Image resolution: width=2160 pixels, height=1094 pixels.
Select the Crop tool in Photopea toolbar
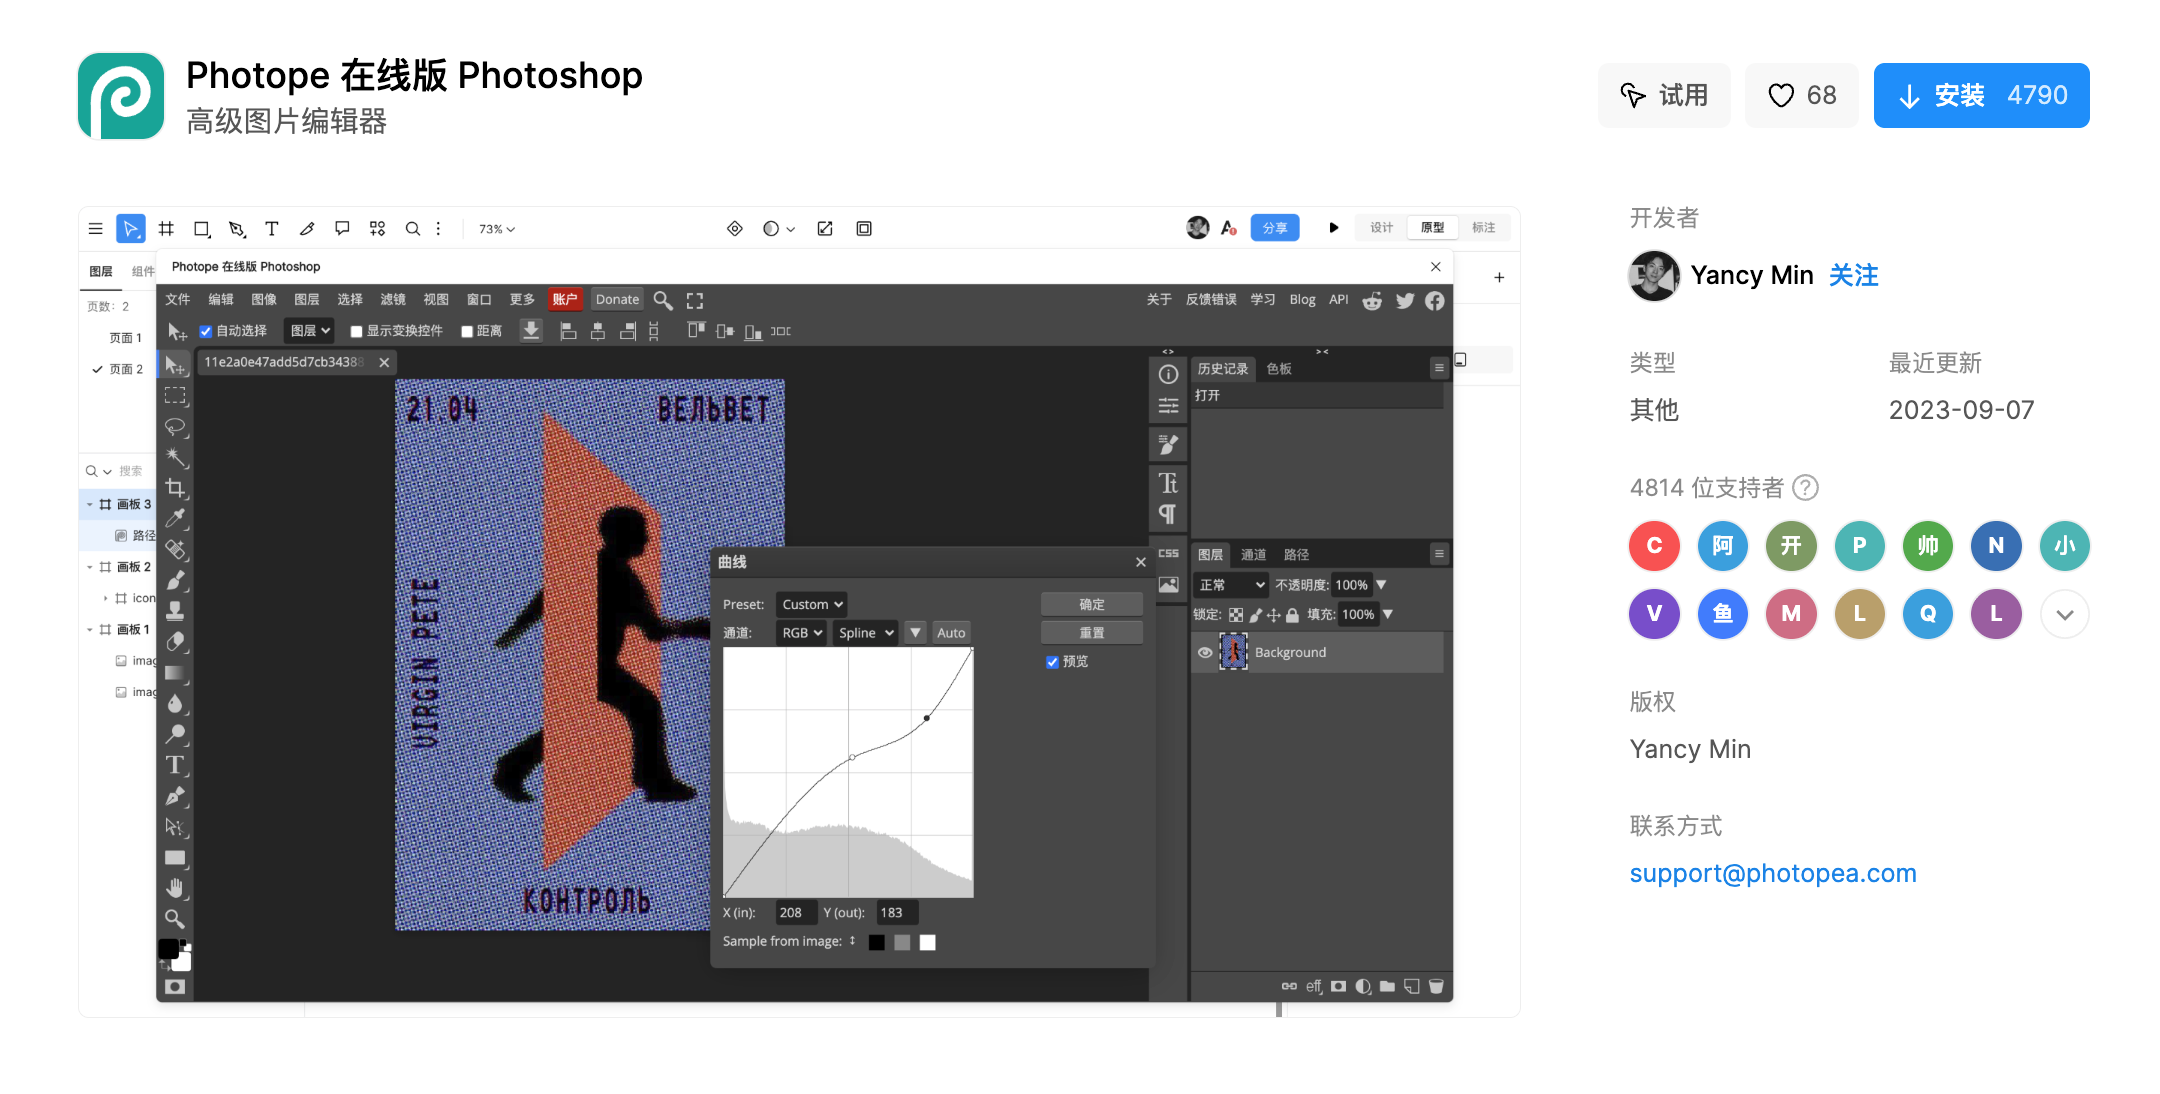tap(175, 488)
